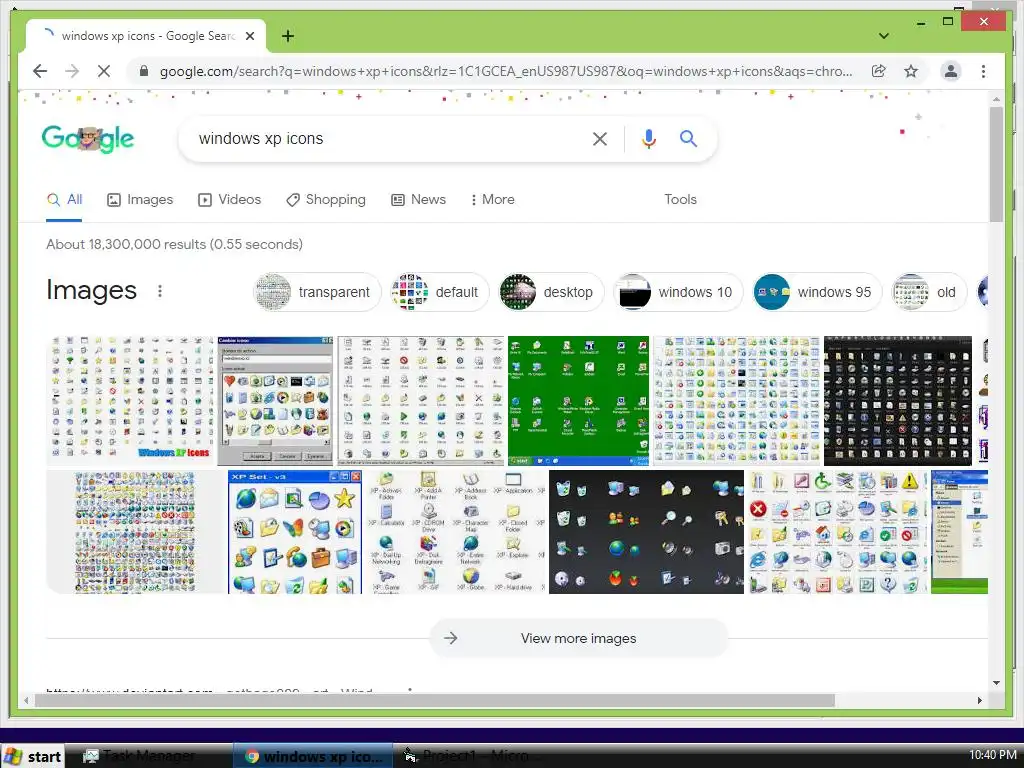
Task: Open the tab search chevron
Action: tap(884, 36)
